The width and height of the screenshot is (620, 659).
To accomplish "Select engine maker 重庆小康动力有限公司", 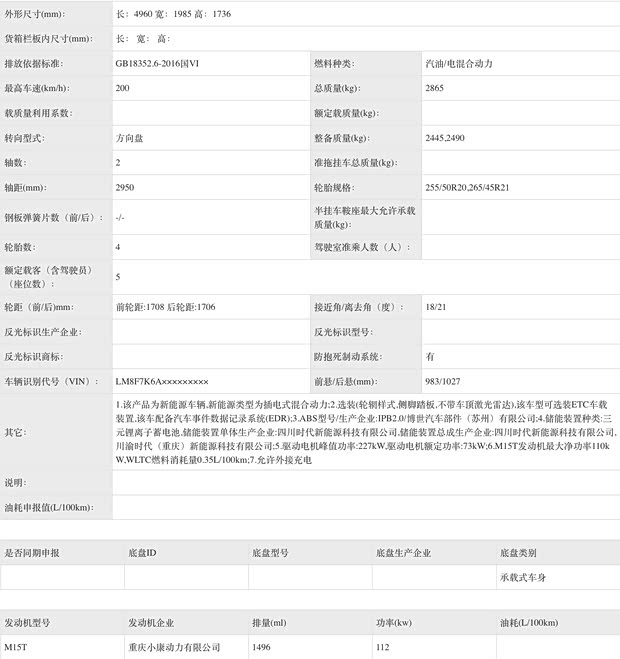I will coord(174,647).
